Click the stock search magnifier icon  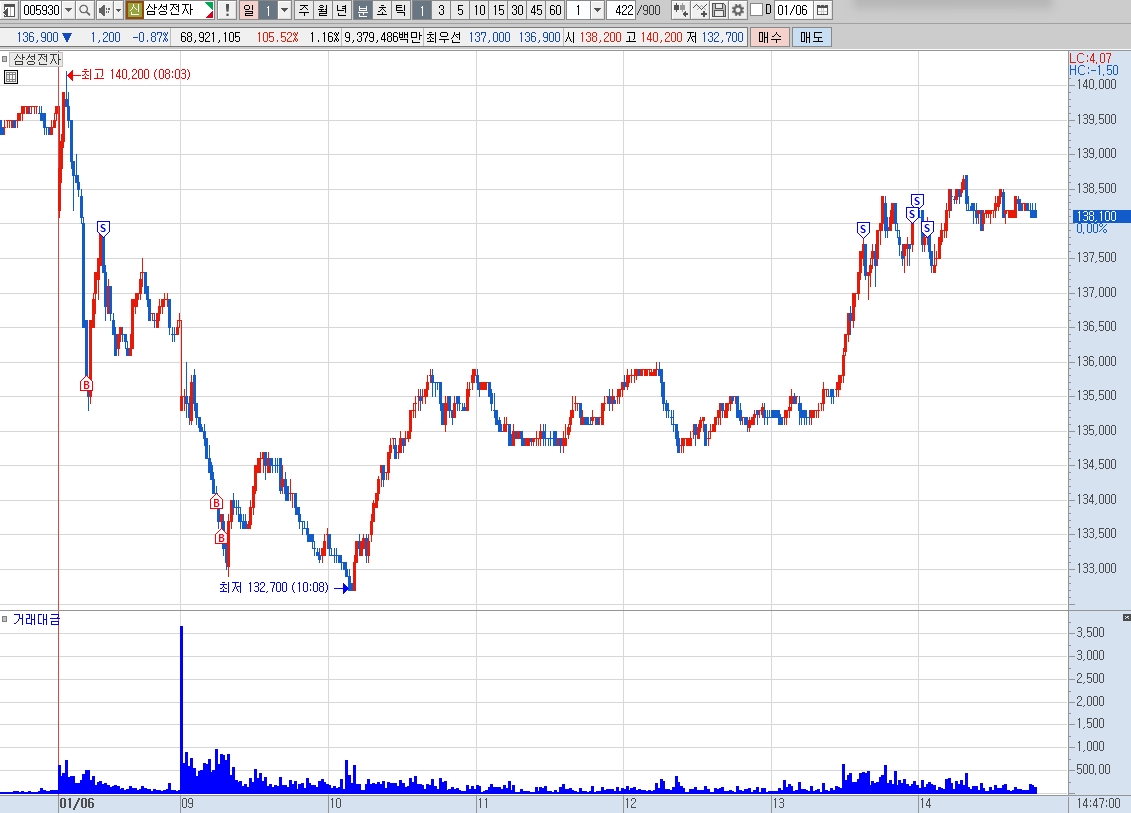[x=84, y=10]
